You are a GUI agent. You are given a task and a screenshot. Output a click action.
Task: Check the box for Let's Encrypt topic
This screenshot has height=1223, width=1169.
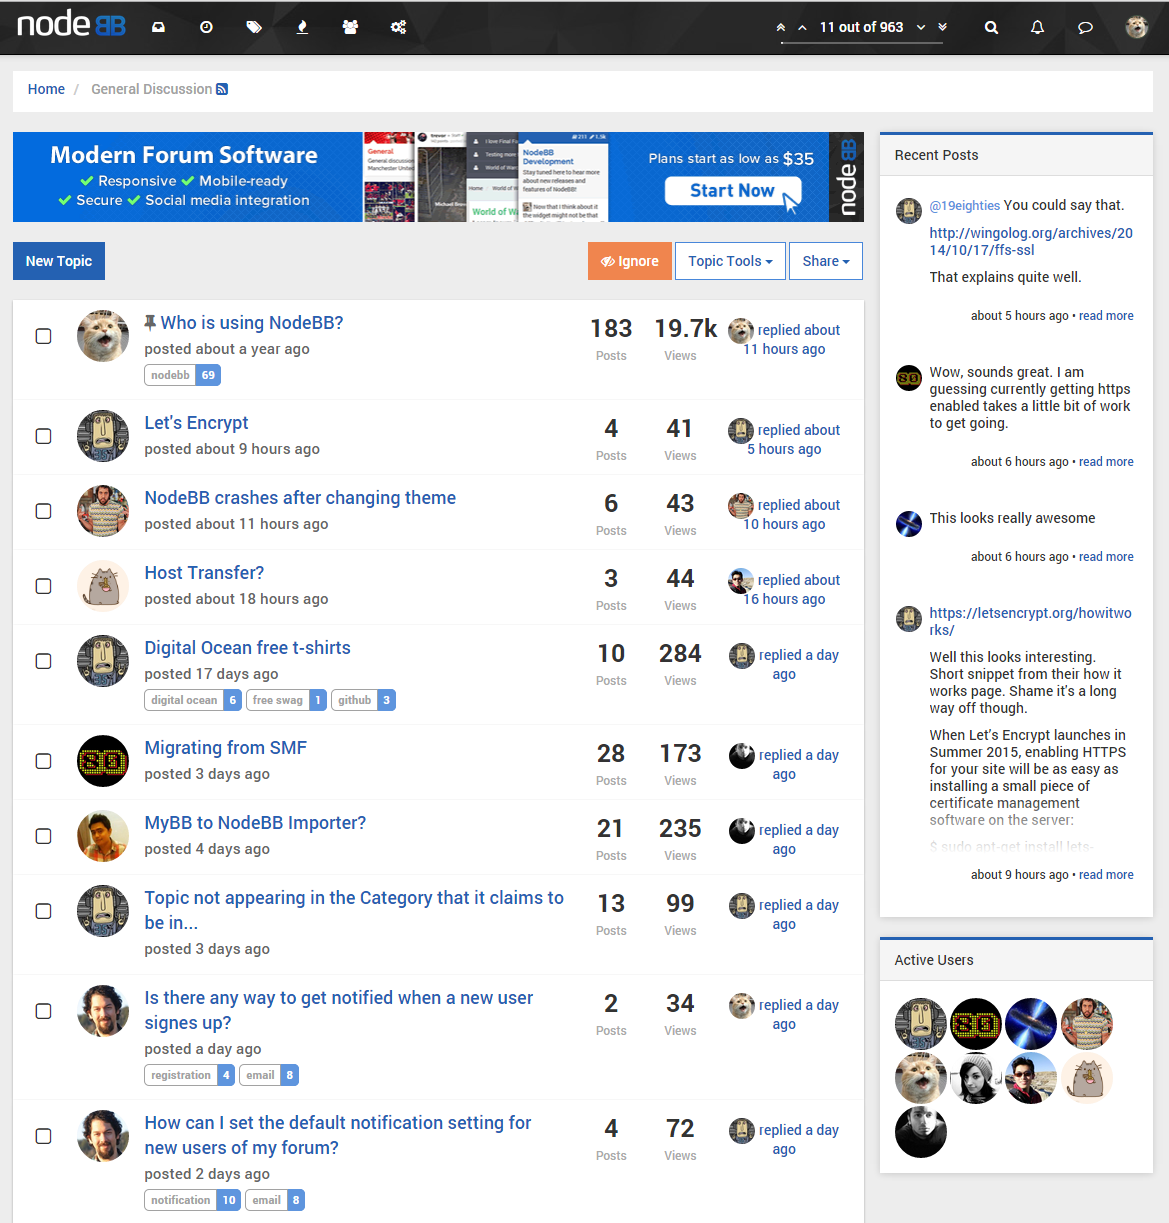[x=44, y=436]
